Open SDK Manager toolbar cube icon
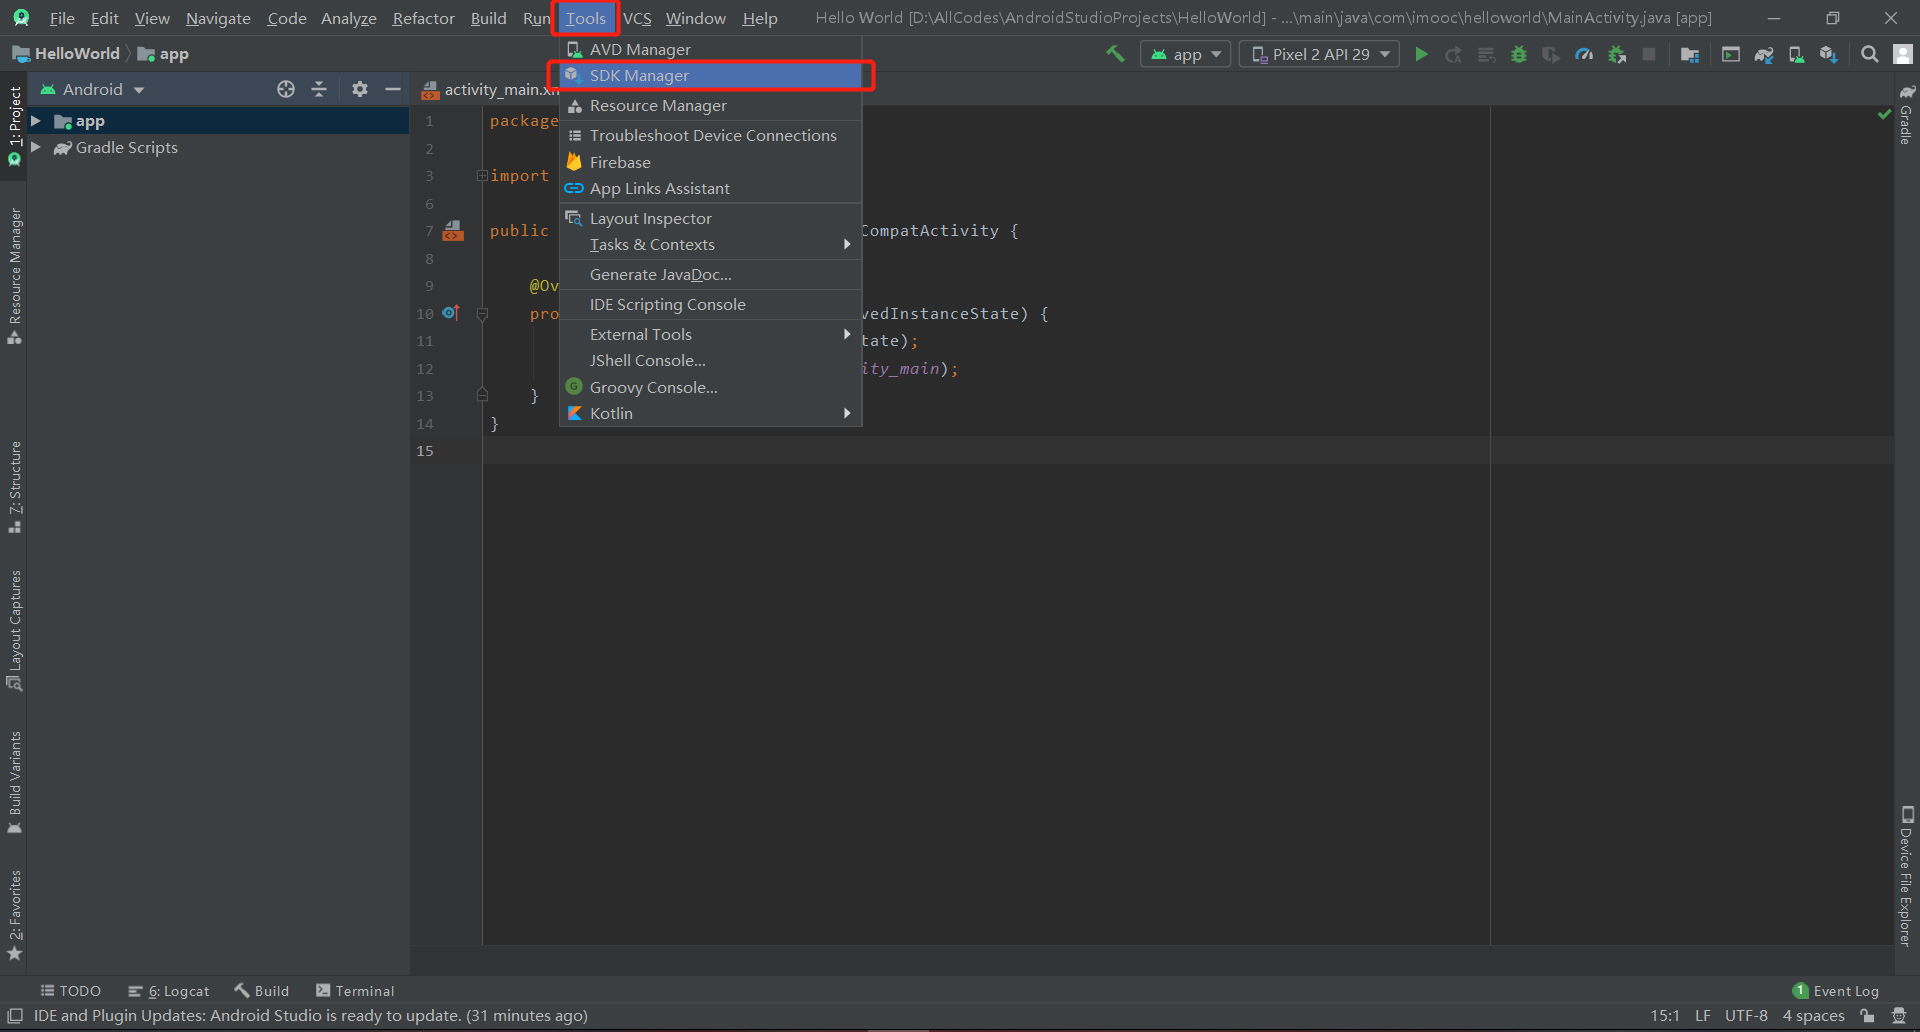1920x1032 pixels. [1829, 54]
